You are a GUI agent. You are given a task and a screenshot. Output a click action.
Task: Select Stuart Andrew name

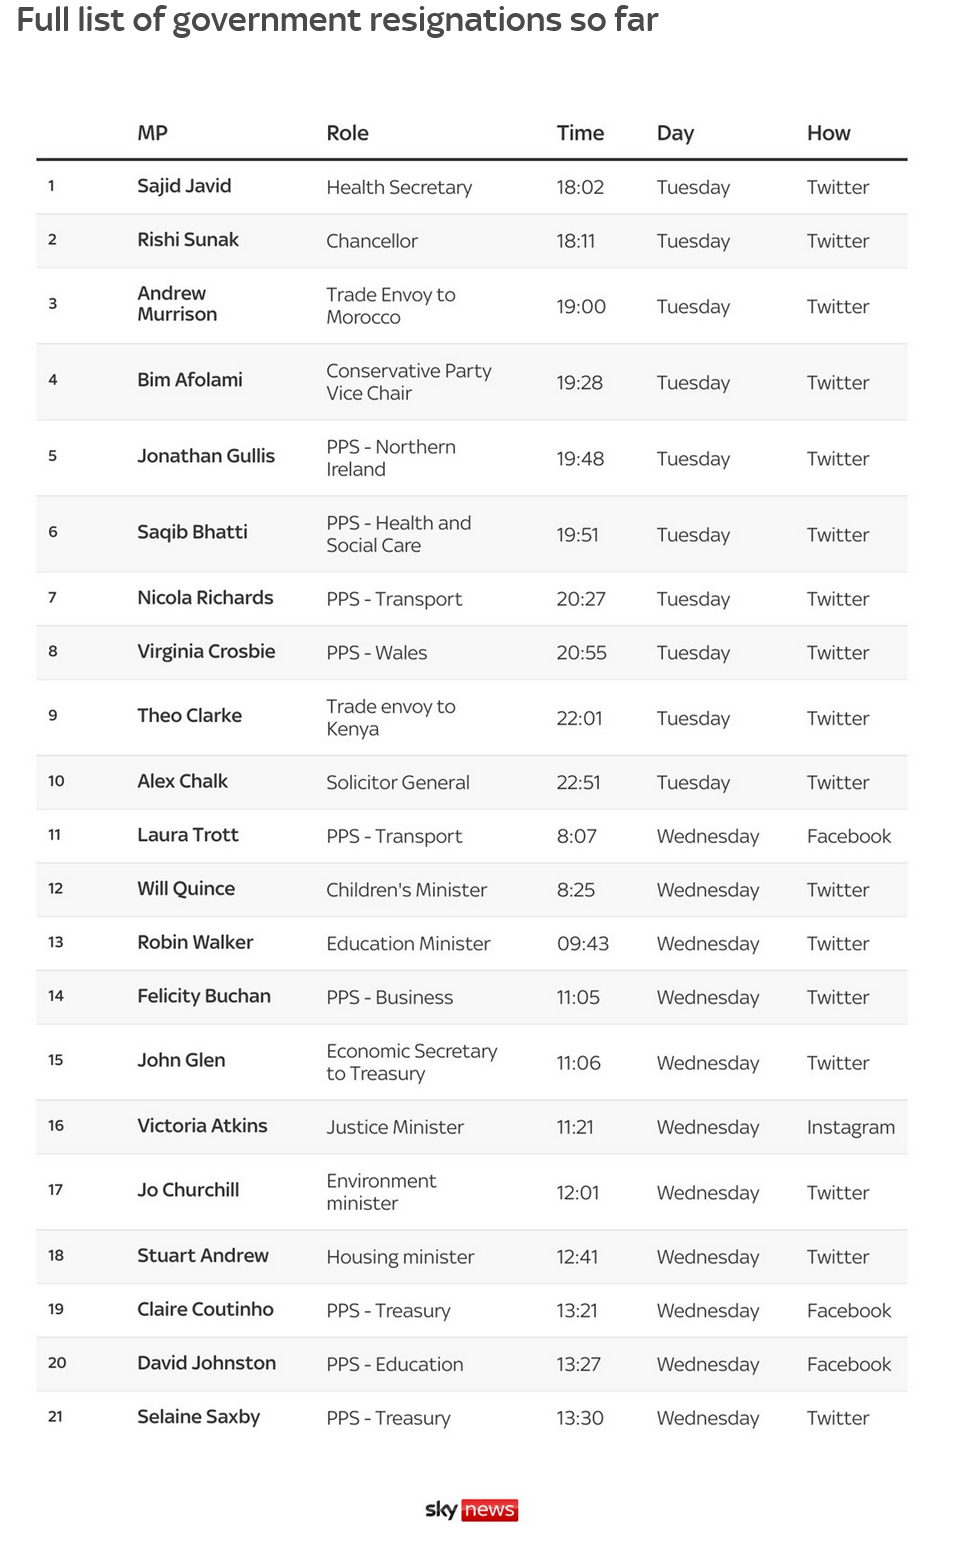pyautogui.click(x=203, y=1255)
